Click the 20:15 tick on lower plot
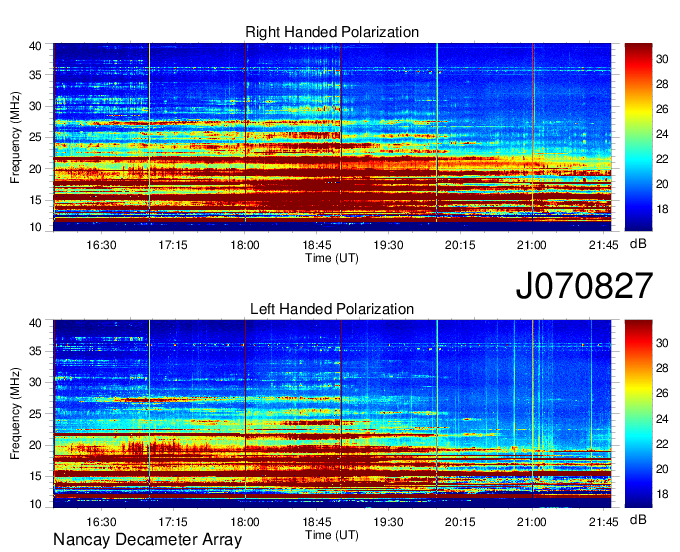This screenshot has height=552, width=680. (x=460, y=522)
